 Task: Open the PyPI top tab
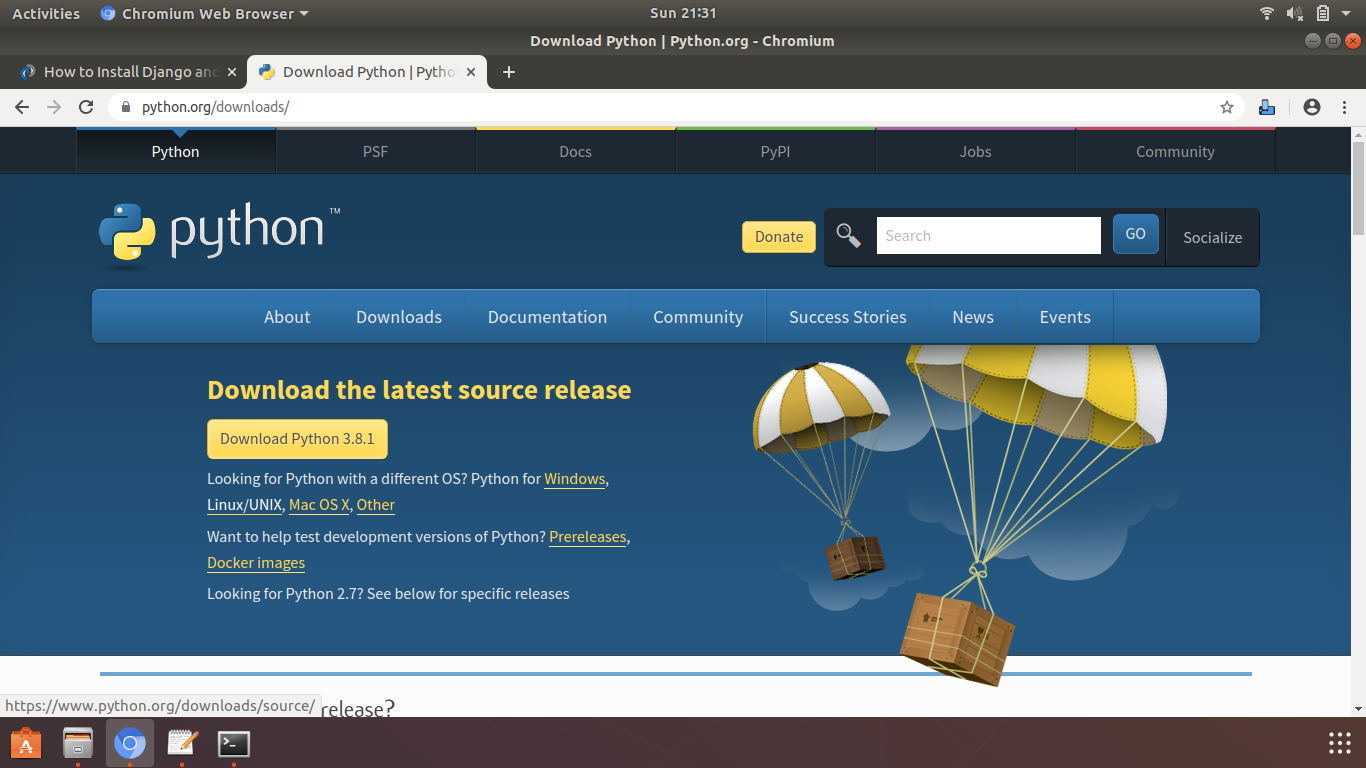click(x=776, y=151)
